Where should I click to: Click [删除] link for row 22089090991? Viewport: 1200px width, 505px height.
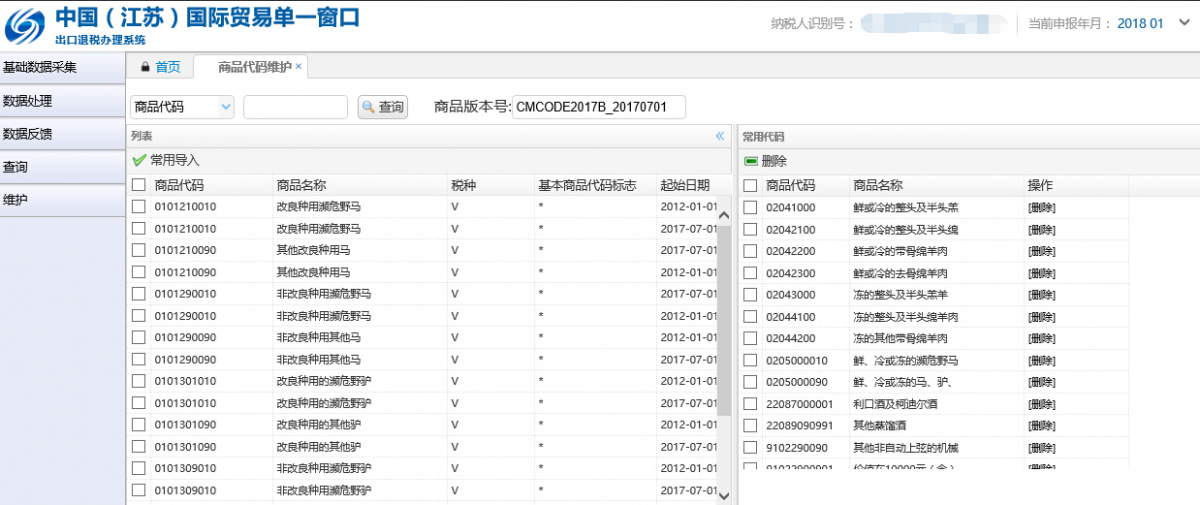[1041, 426]
